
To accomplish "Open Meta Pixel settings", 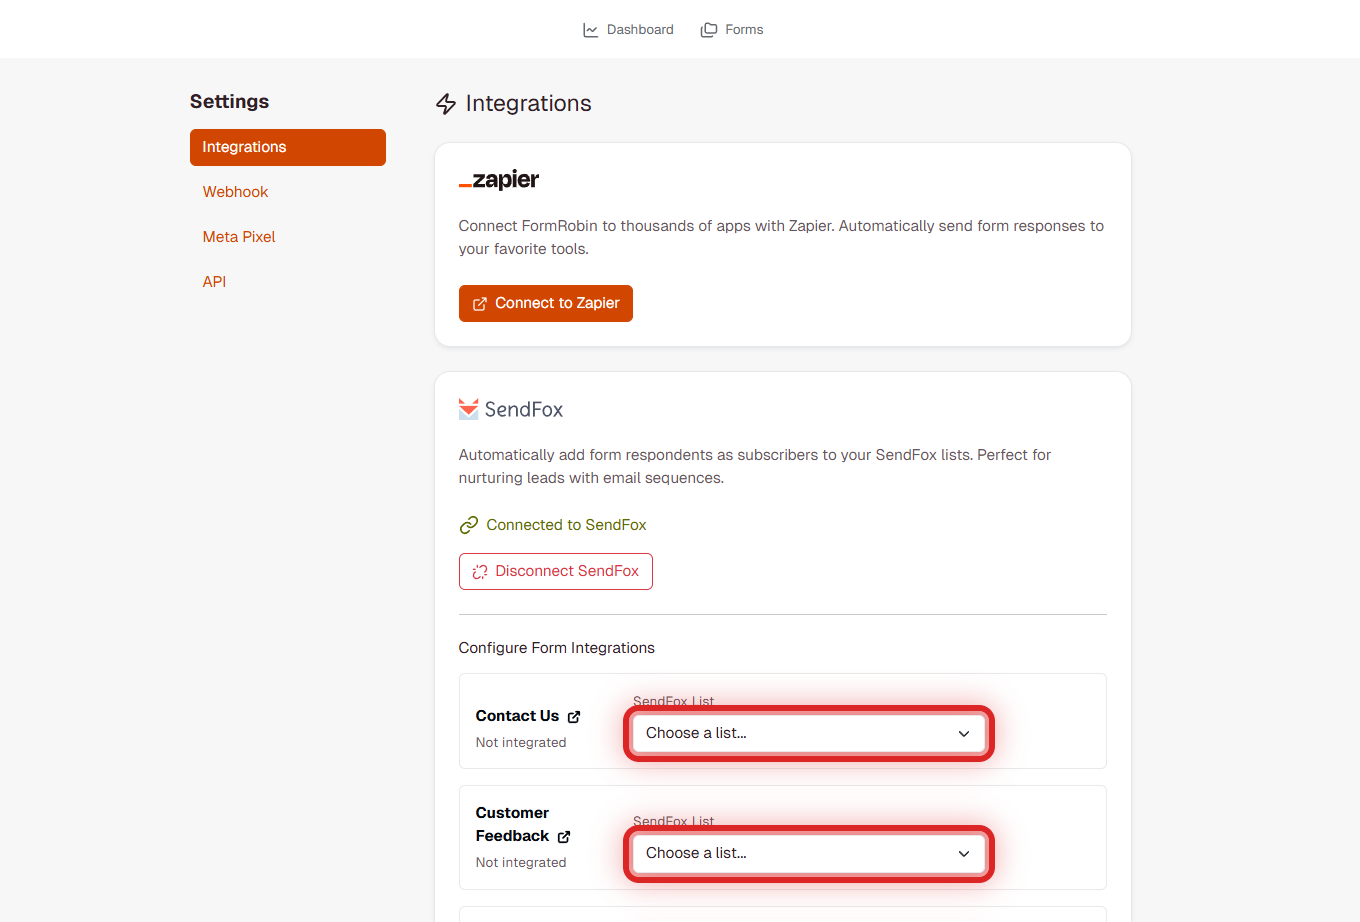I will pyautogui.click(x=239, y=236).
